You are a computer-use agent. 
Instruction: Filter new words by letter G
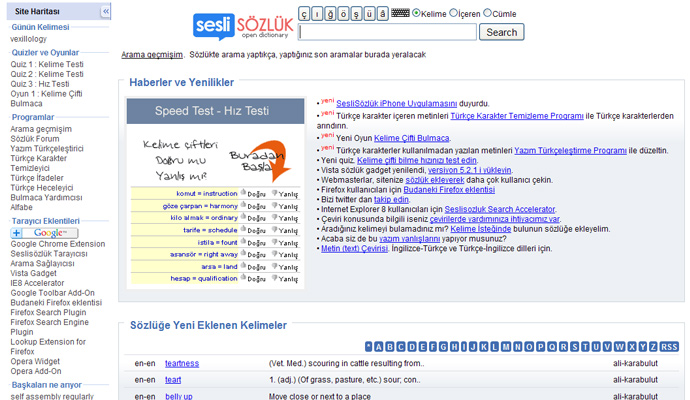[x=443, y=347]
